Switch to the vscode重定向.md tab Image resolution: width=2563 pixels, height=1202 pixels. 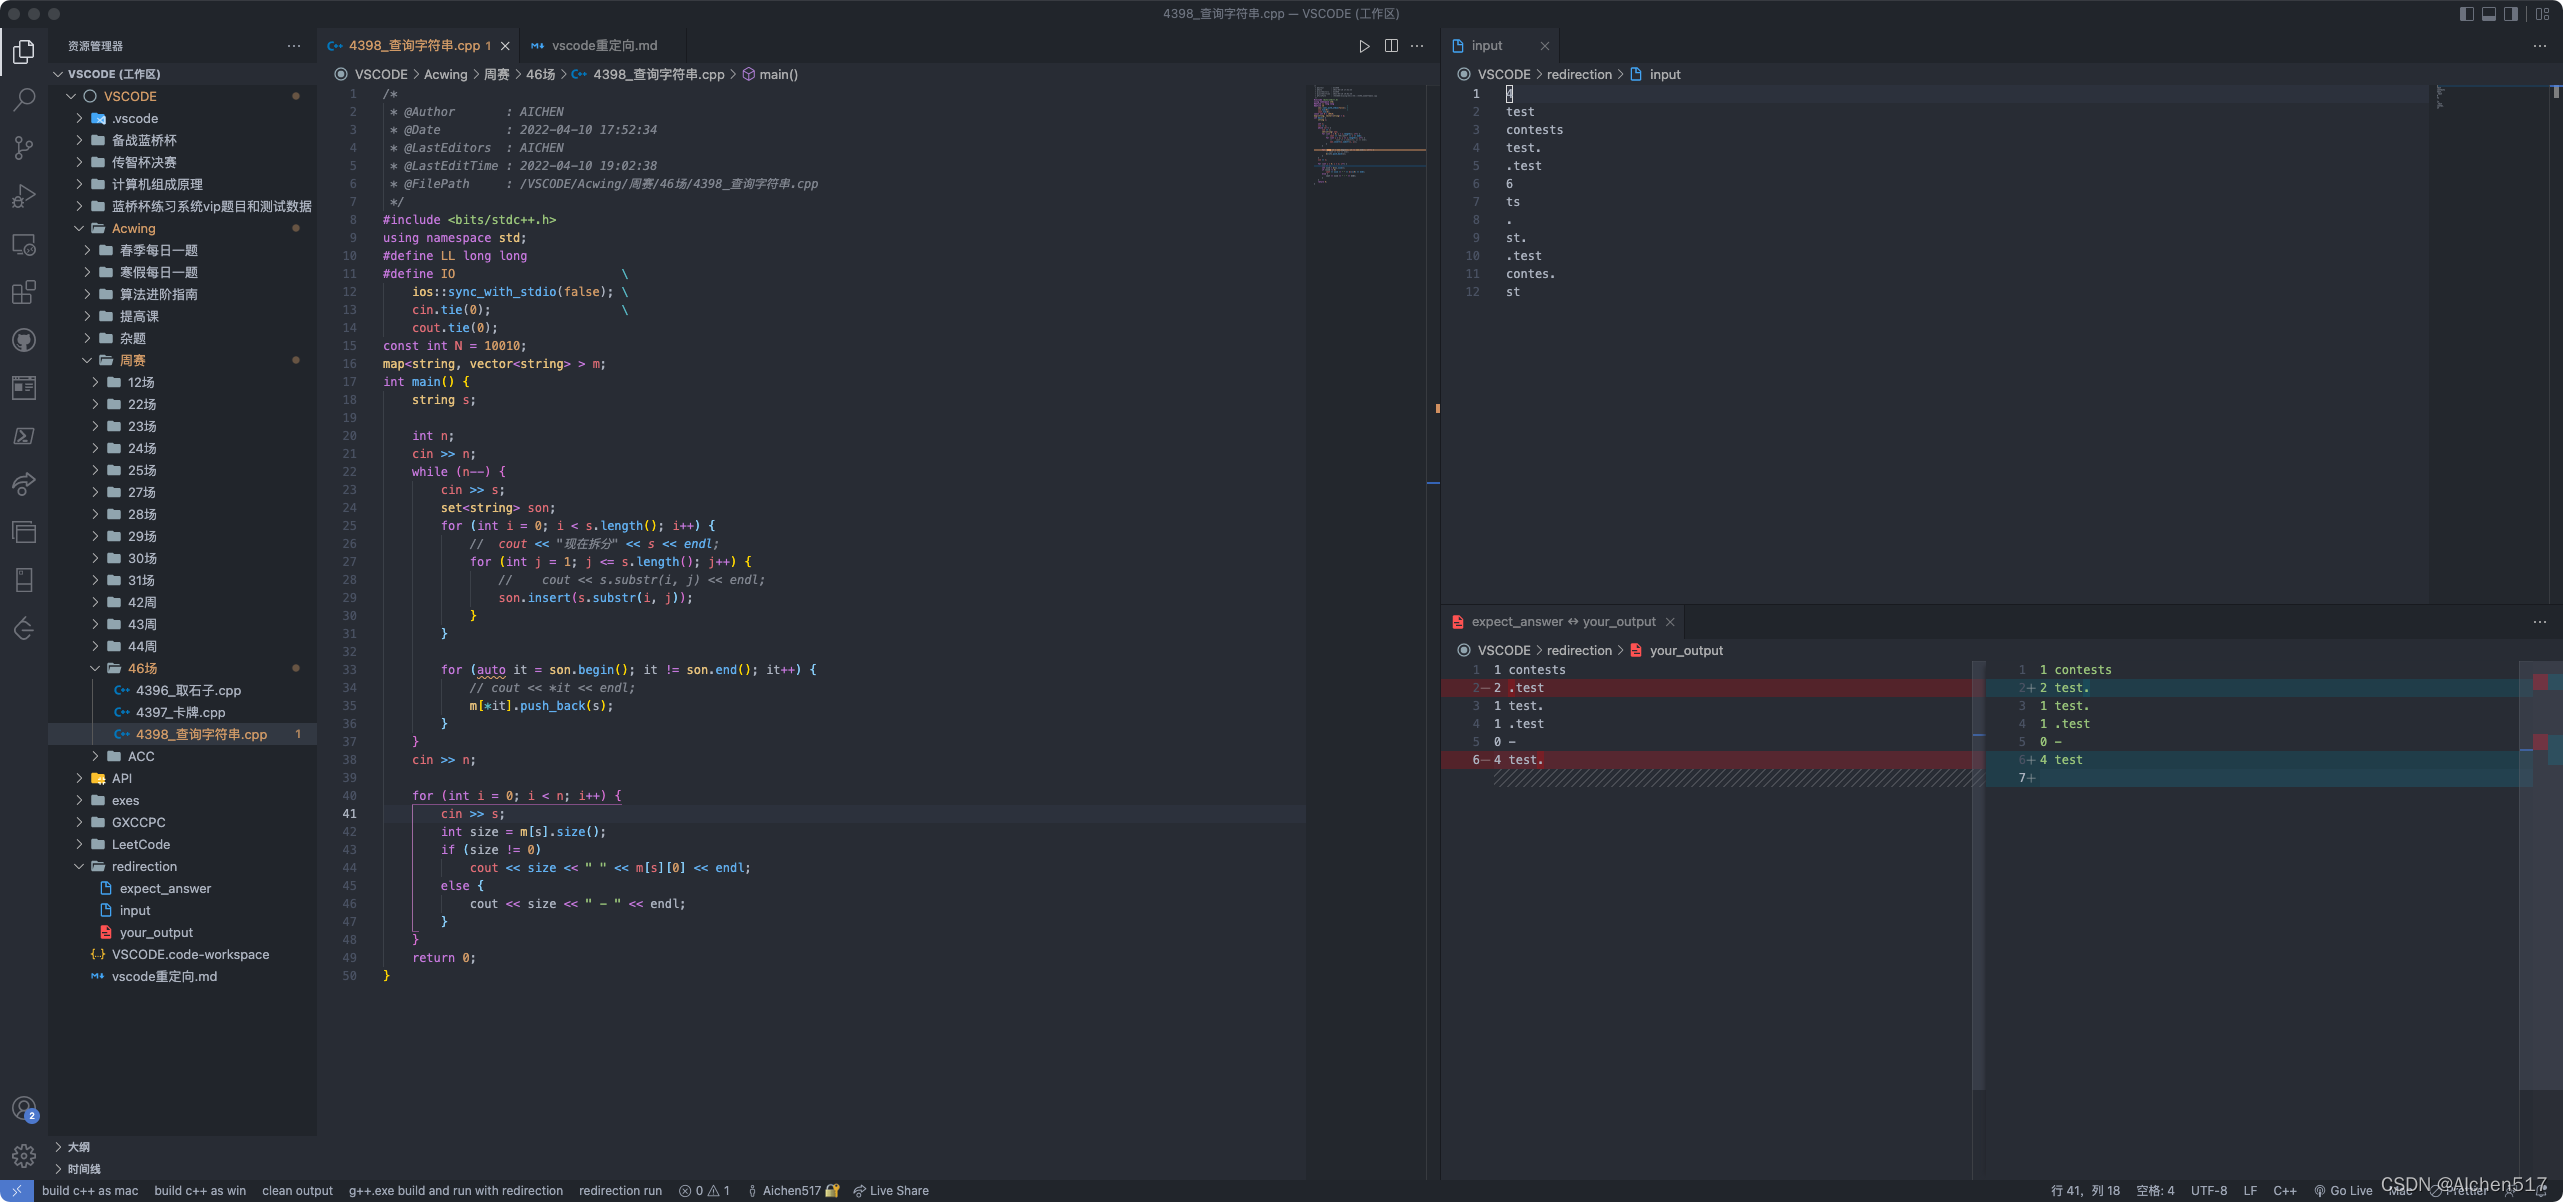(604, 46)
